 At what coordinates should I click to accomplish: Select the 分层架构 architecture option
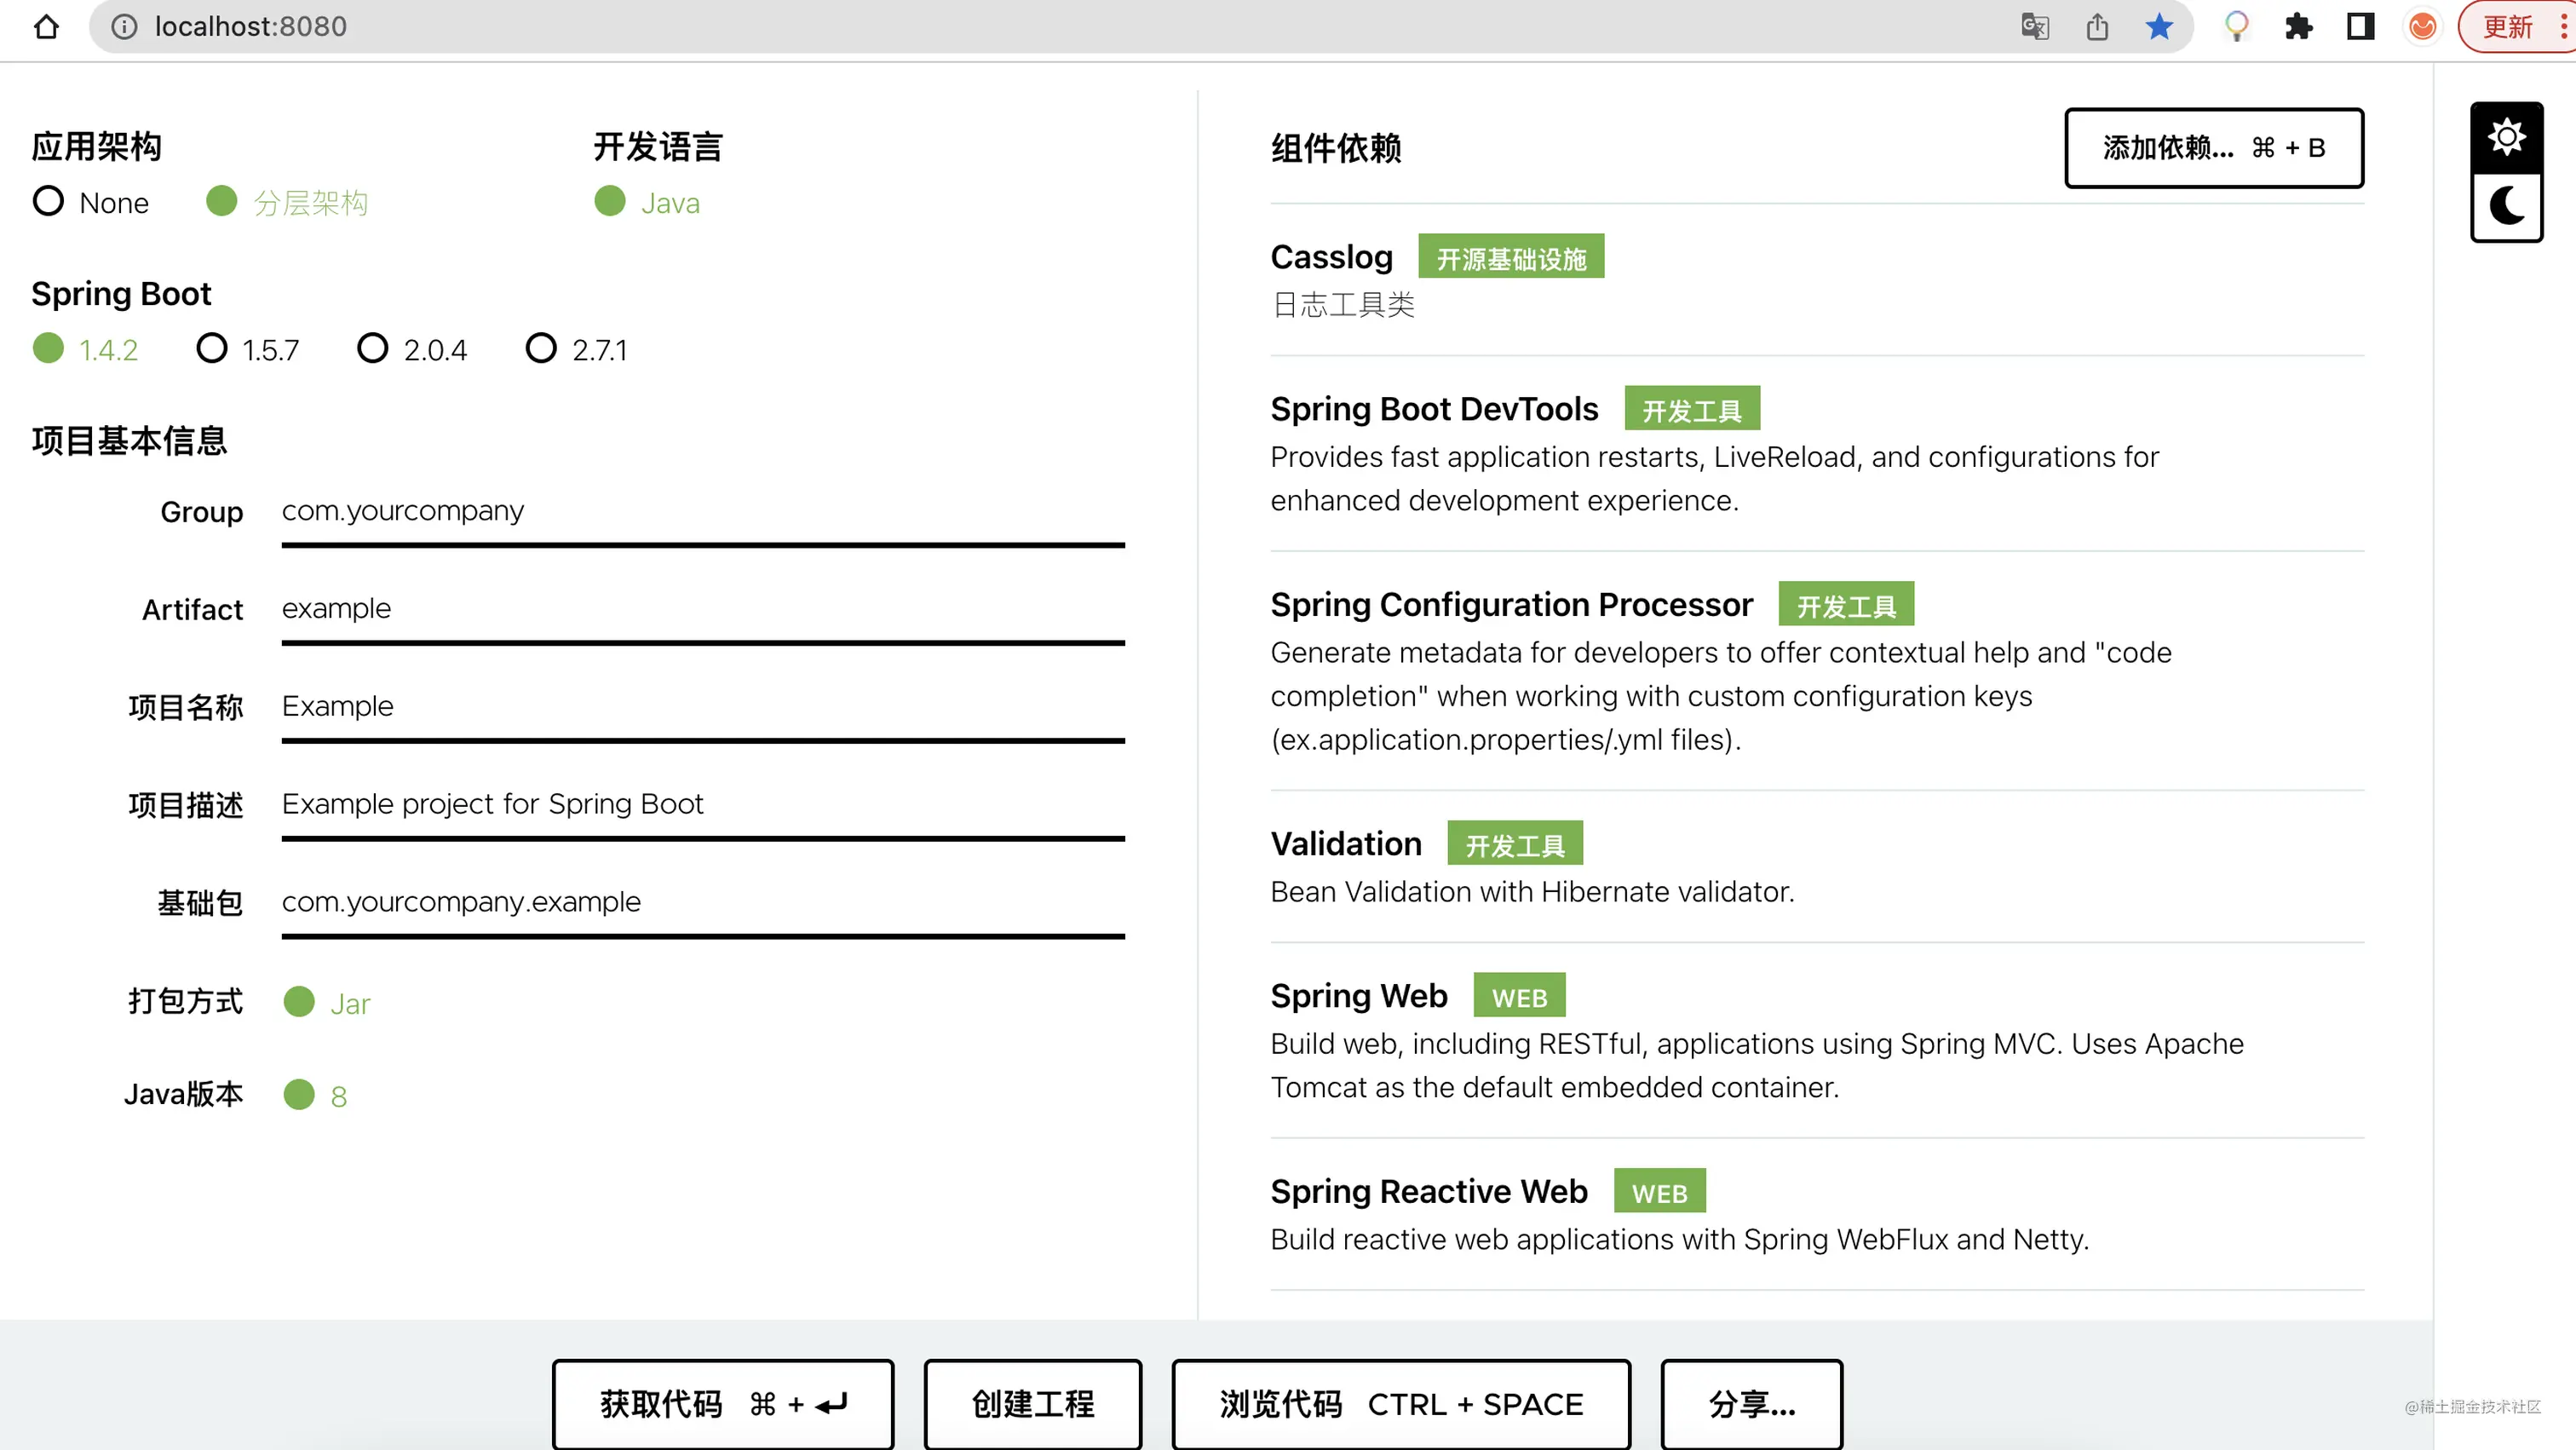[x=287, y=202]
